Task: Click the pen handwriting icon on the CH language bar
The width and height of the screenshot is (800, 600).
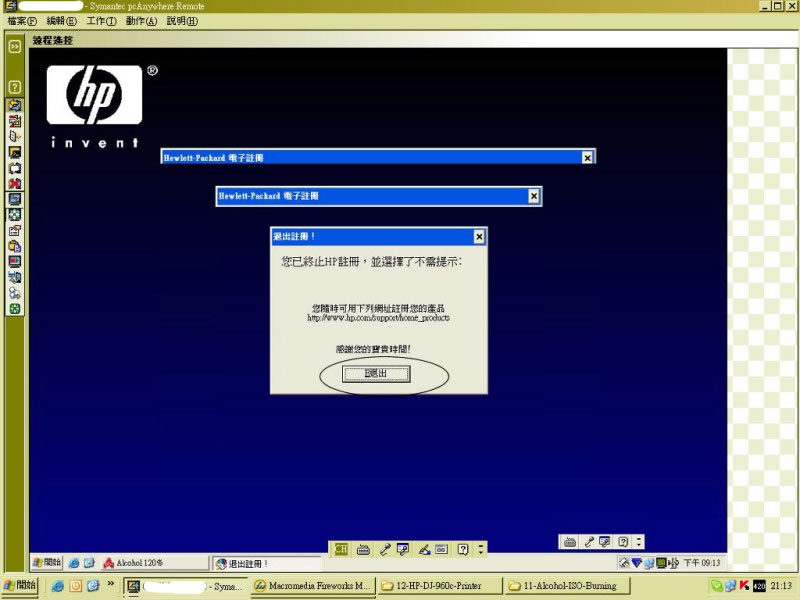Action: pos(424,549)
